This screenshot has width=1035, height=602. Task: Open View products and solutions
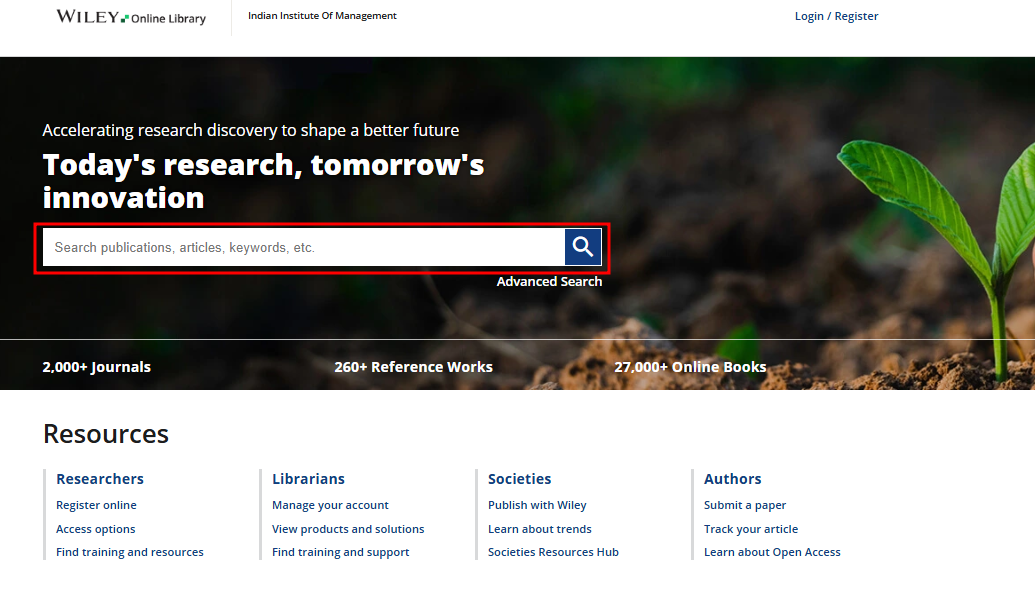coord(348,529)
